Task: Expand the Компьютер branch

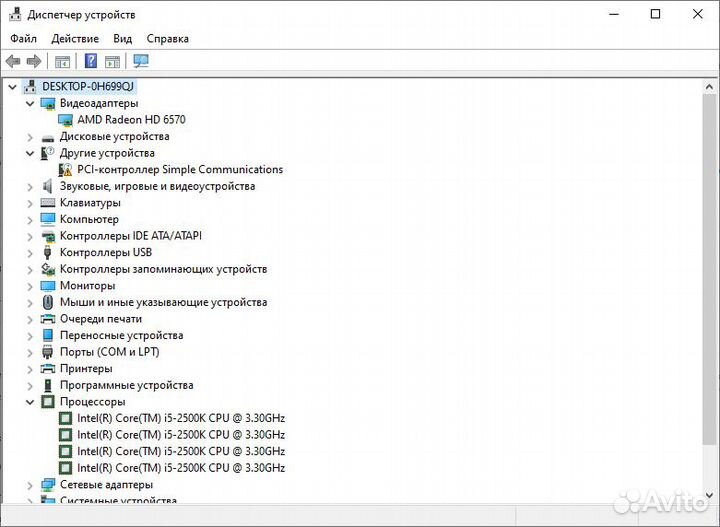Action: coord(30,220)
